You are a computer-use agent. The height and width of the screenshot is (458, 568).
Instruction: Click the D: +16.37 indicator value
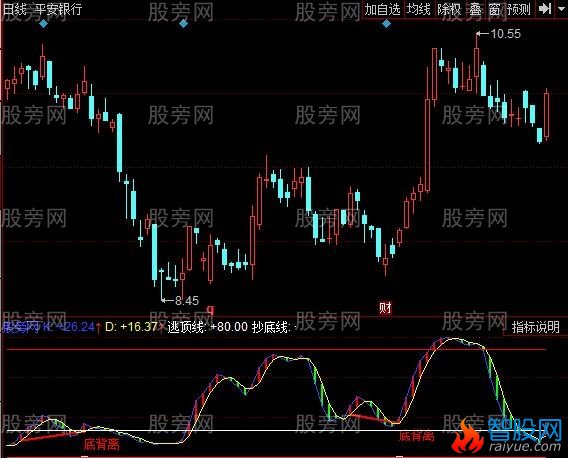click(131, 327)
